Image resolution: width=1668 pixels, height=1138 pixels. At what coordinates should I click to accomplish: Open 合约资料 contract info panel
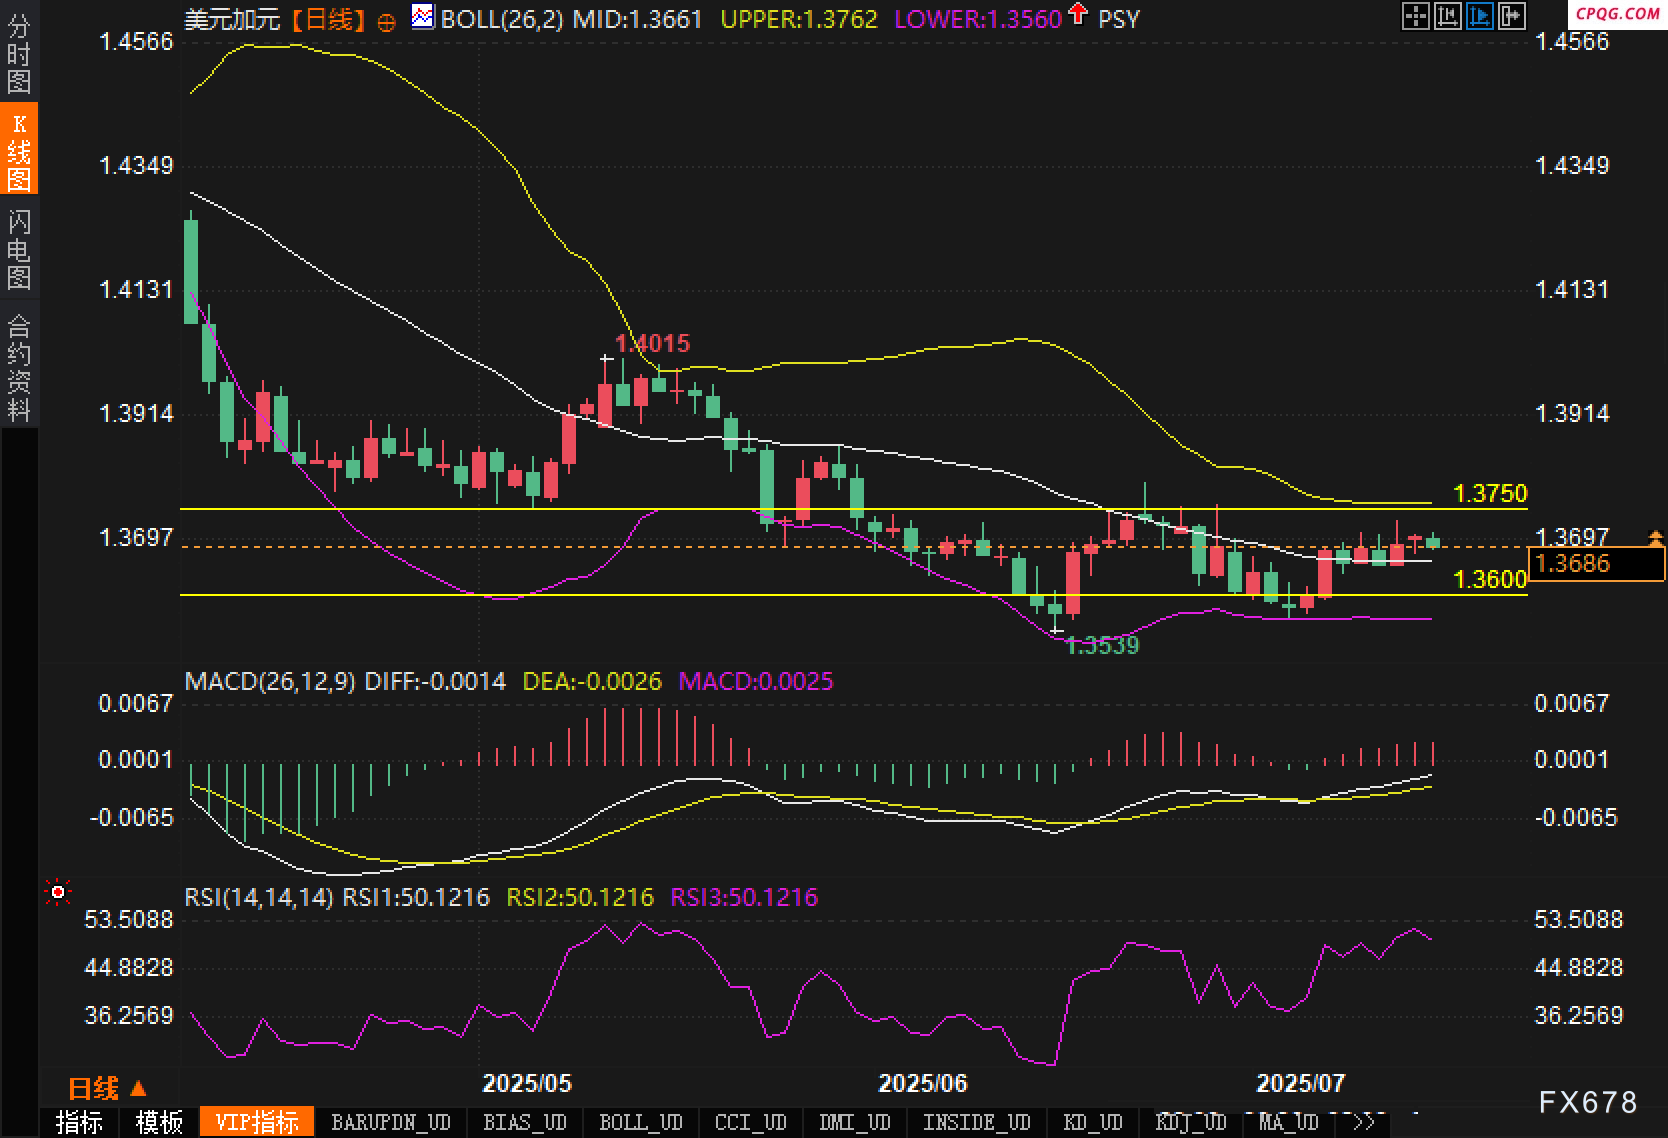pos(19,367)
